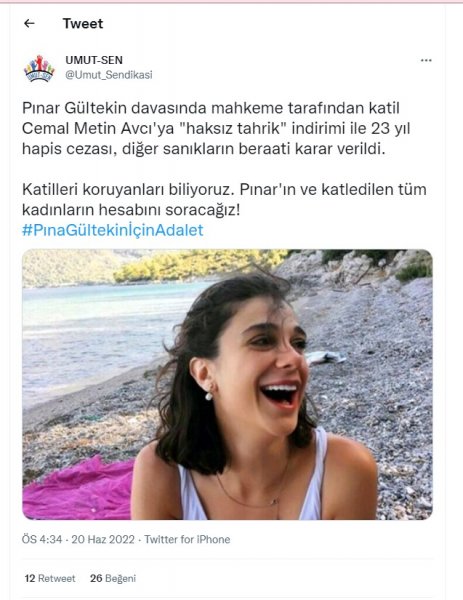The image size is (463, 600).
Task: Open the attached beach photo
Action: (x=227, y=384)
